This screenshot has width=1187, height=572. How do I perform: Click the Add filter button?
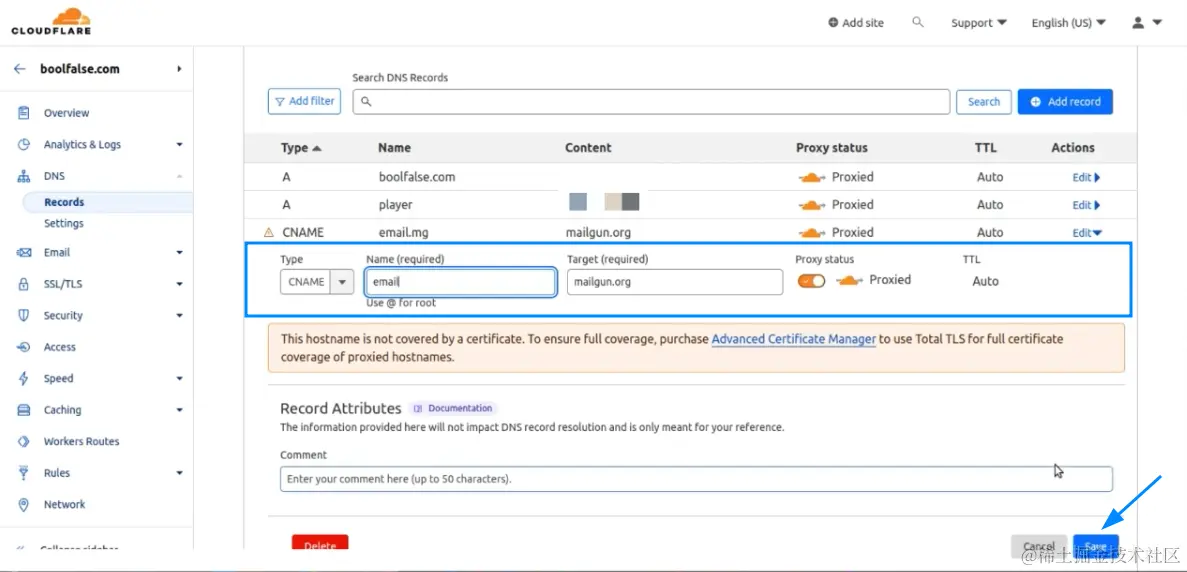pyautogui.click(x=304, y=101)
